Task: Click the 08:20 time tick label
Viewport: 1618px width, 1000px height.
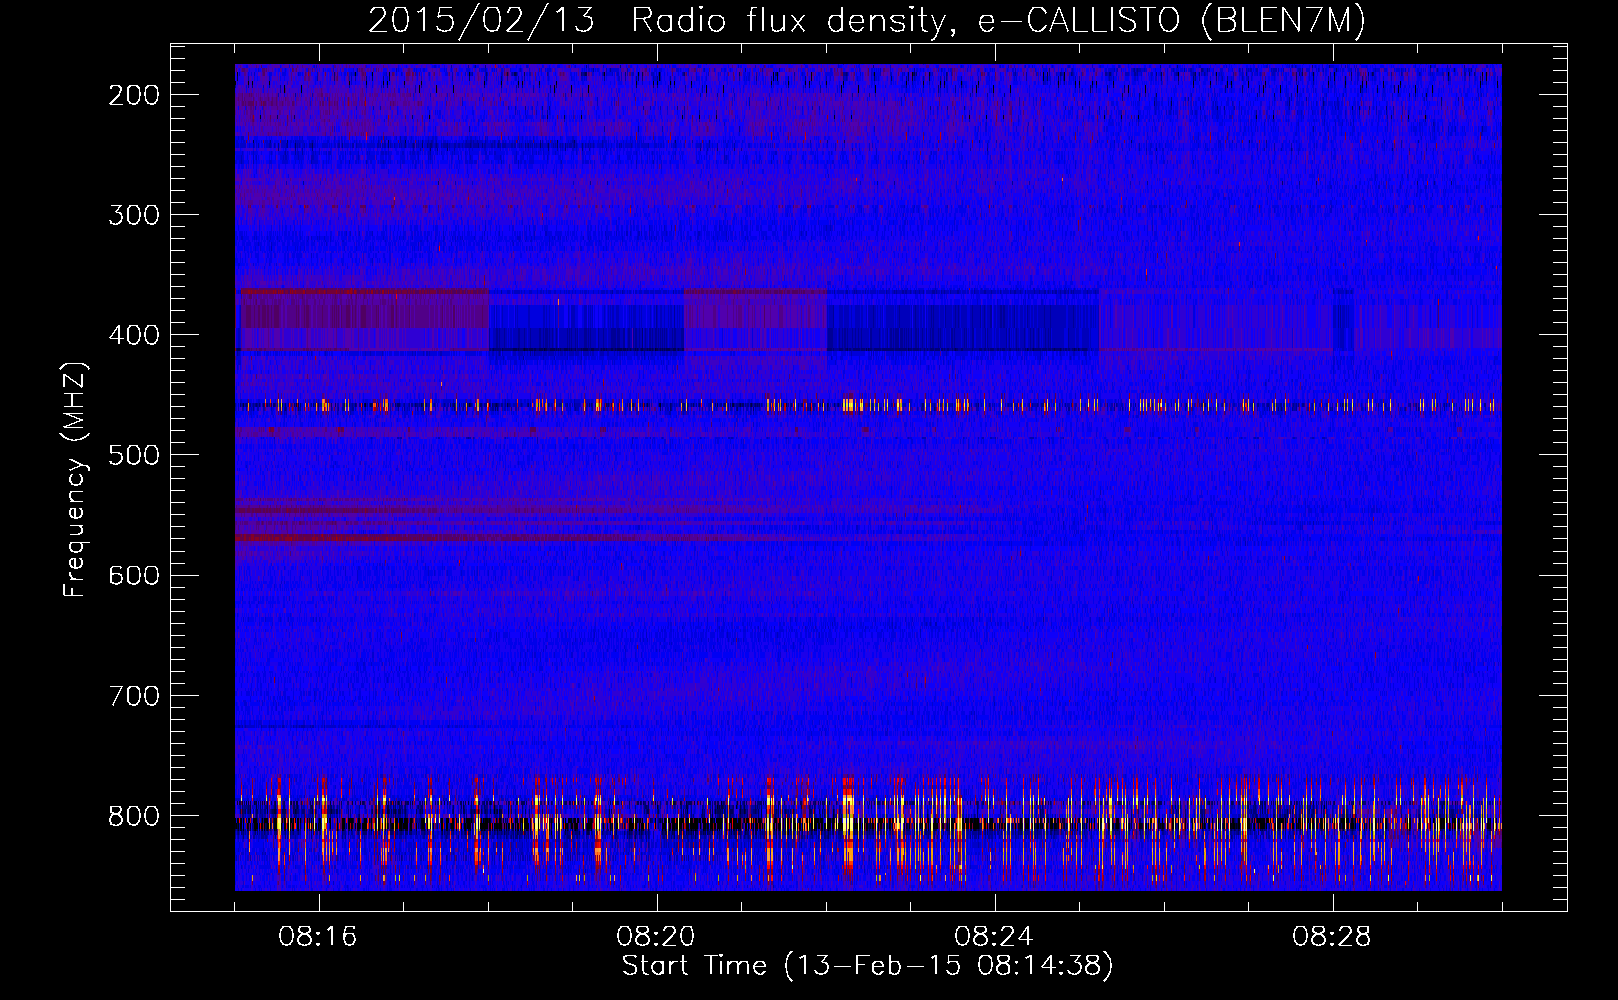Action: pos(656,937)
